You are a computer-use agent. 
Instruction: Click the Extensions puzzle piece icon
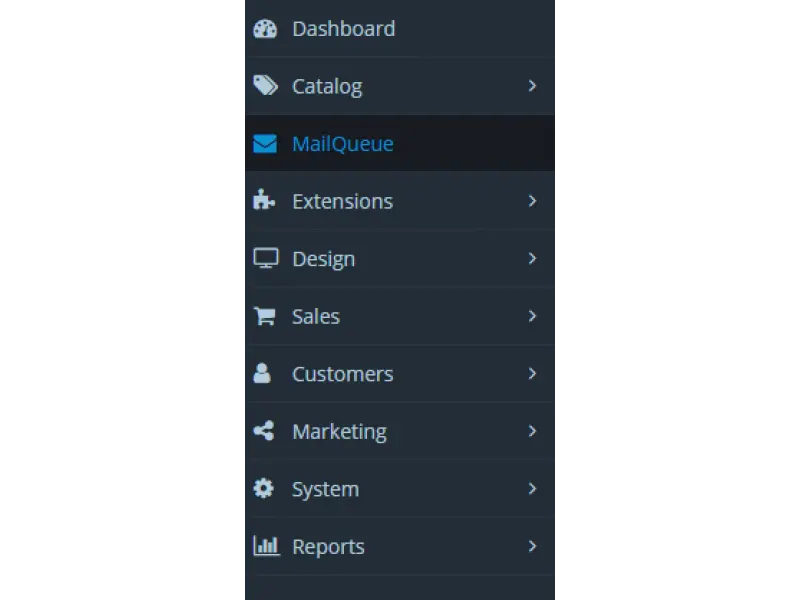tap(264, 200)
